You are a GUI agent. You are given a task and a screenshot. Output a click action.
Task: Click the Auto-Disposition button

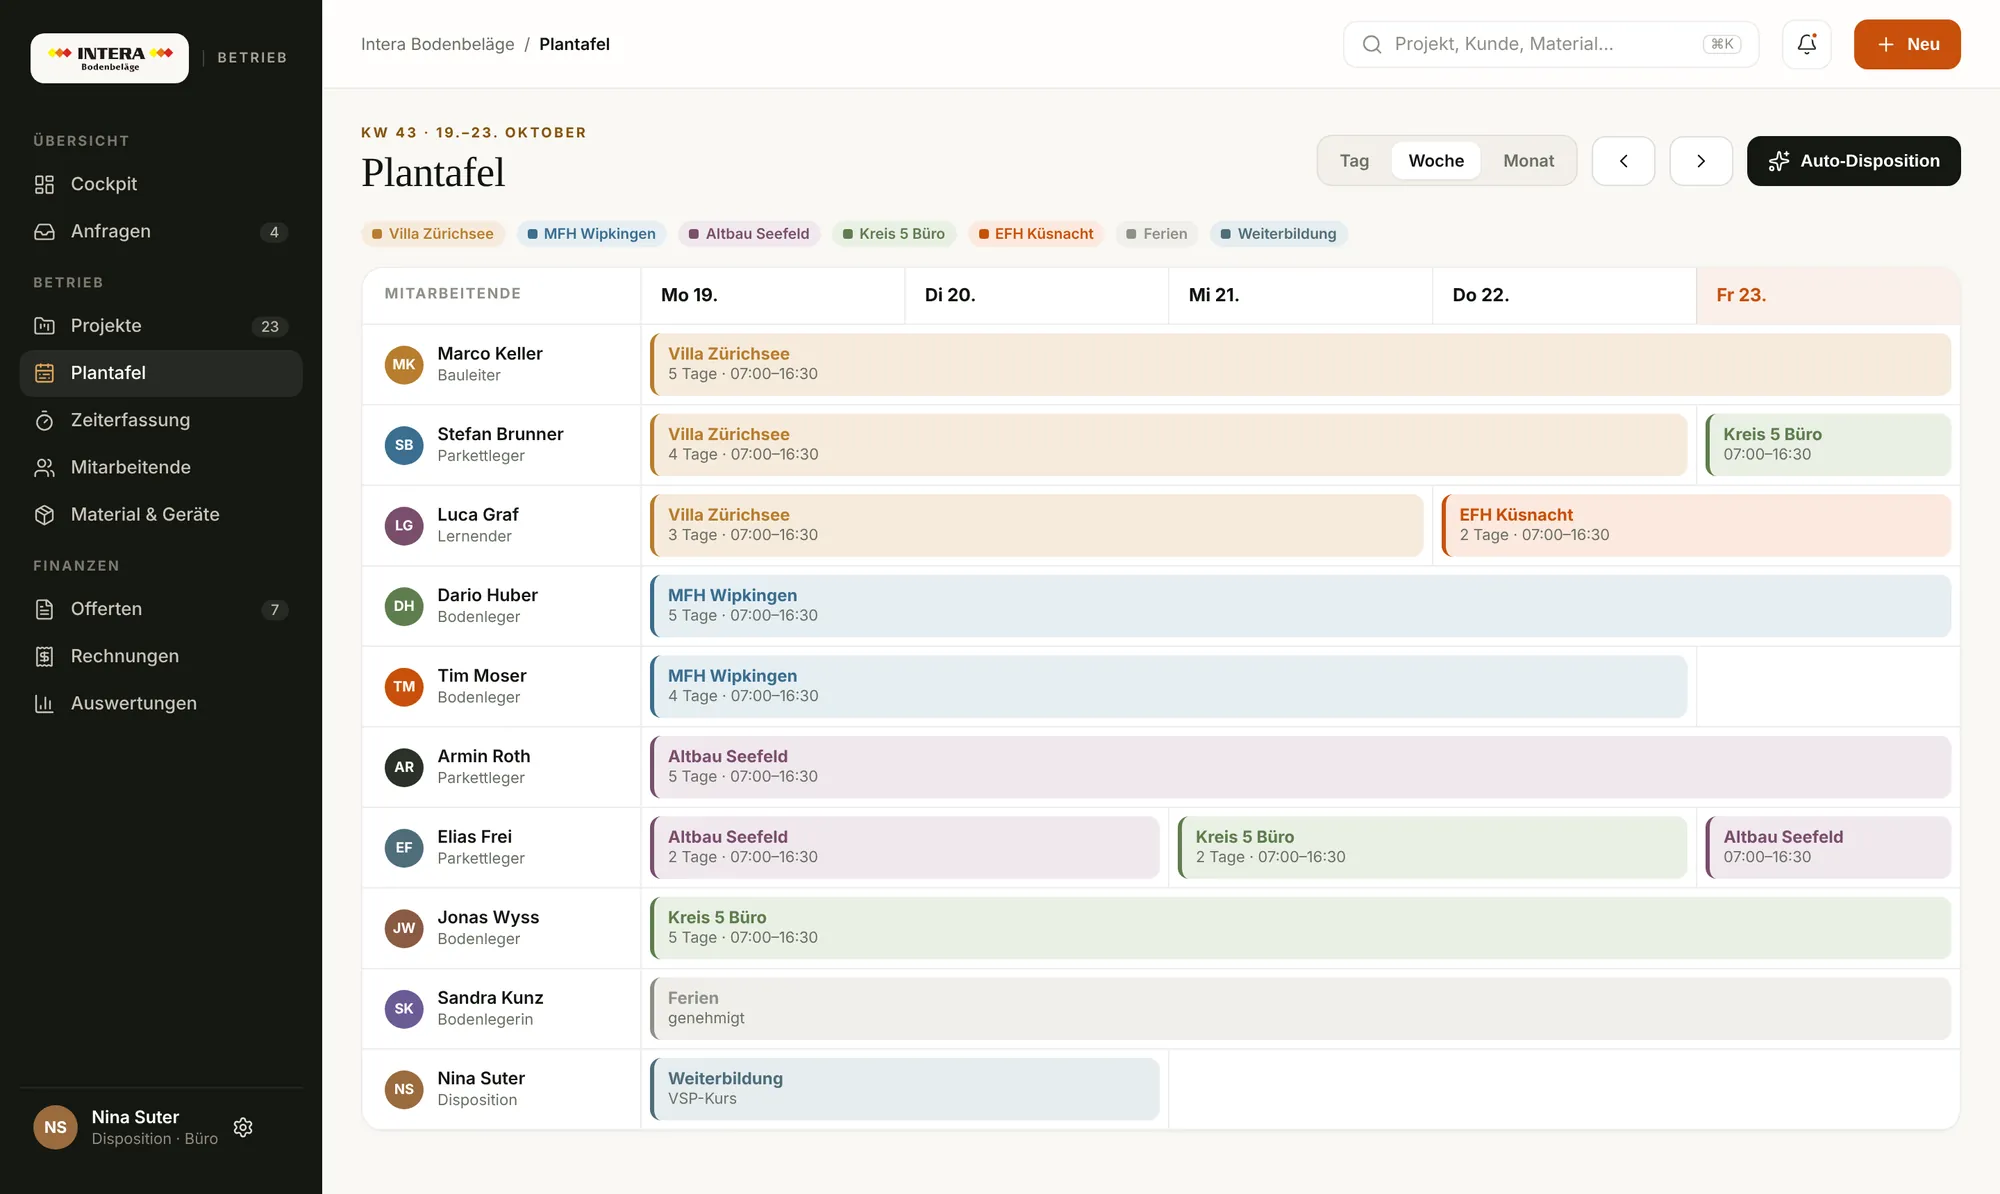coord(1853,161)
